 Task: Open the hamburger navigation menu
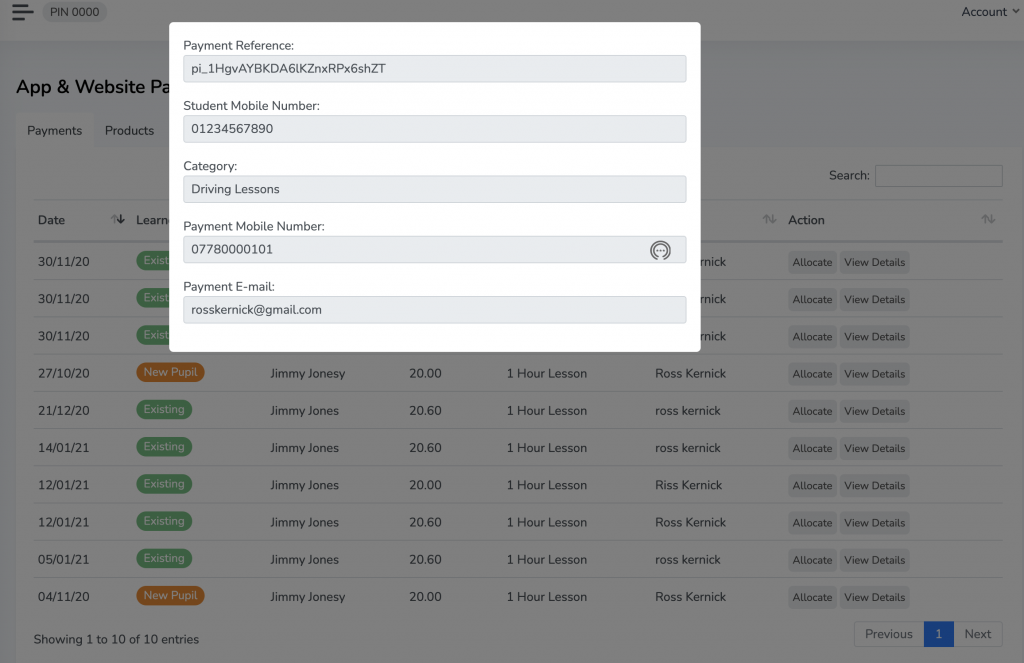(x=22, y=13)
